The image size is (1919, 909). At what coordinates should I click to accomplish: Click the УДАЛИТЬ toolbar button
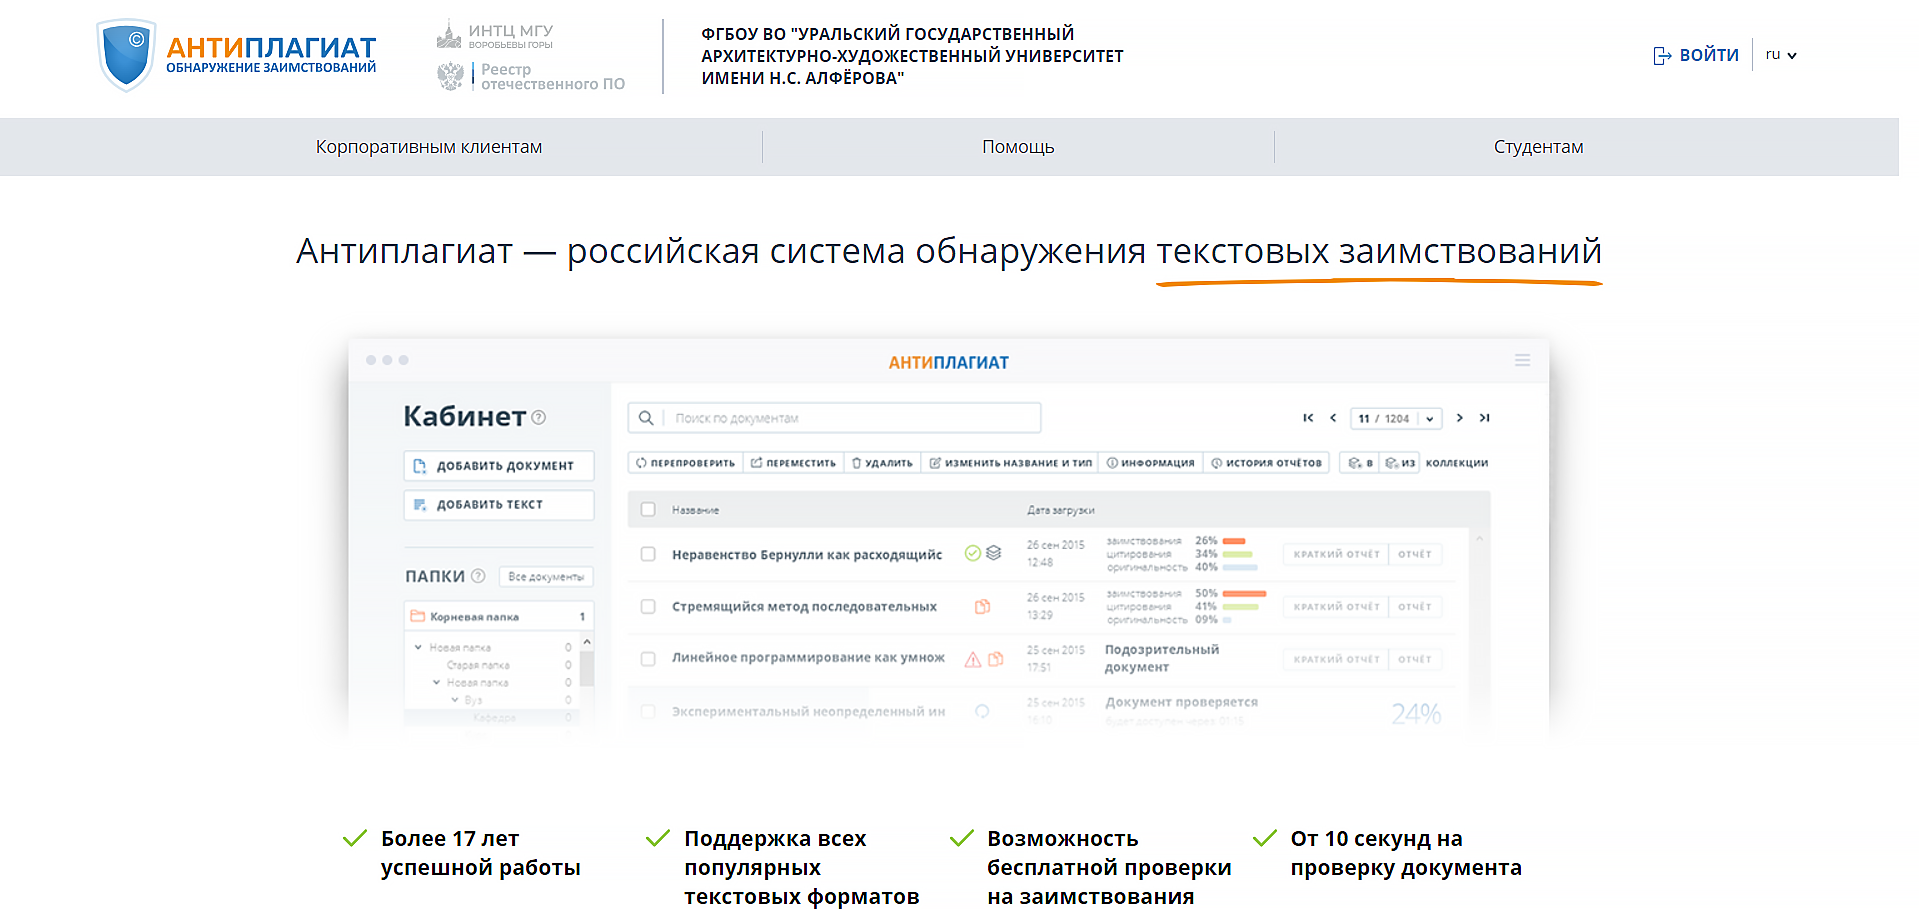(882, 463)
